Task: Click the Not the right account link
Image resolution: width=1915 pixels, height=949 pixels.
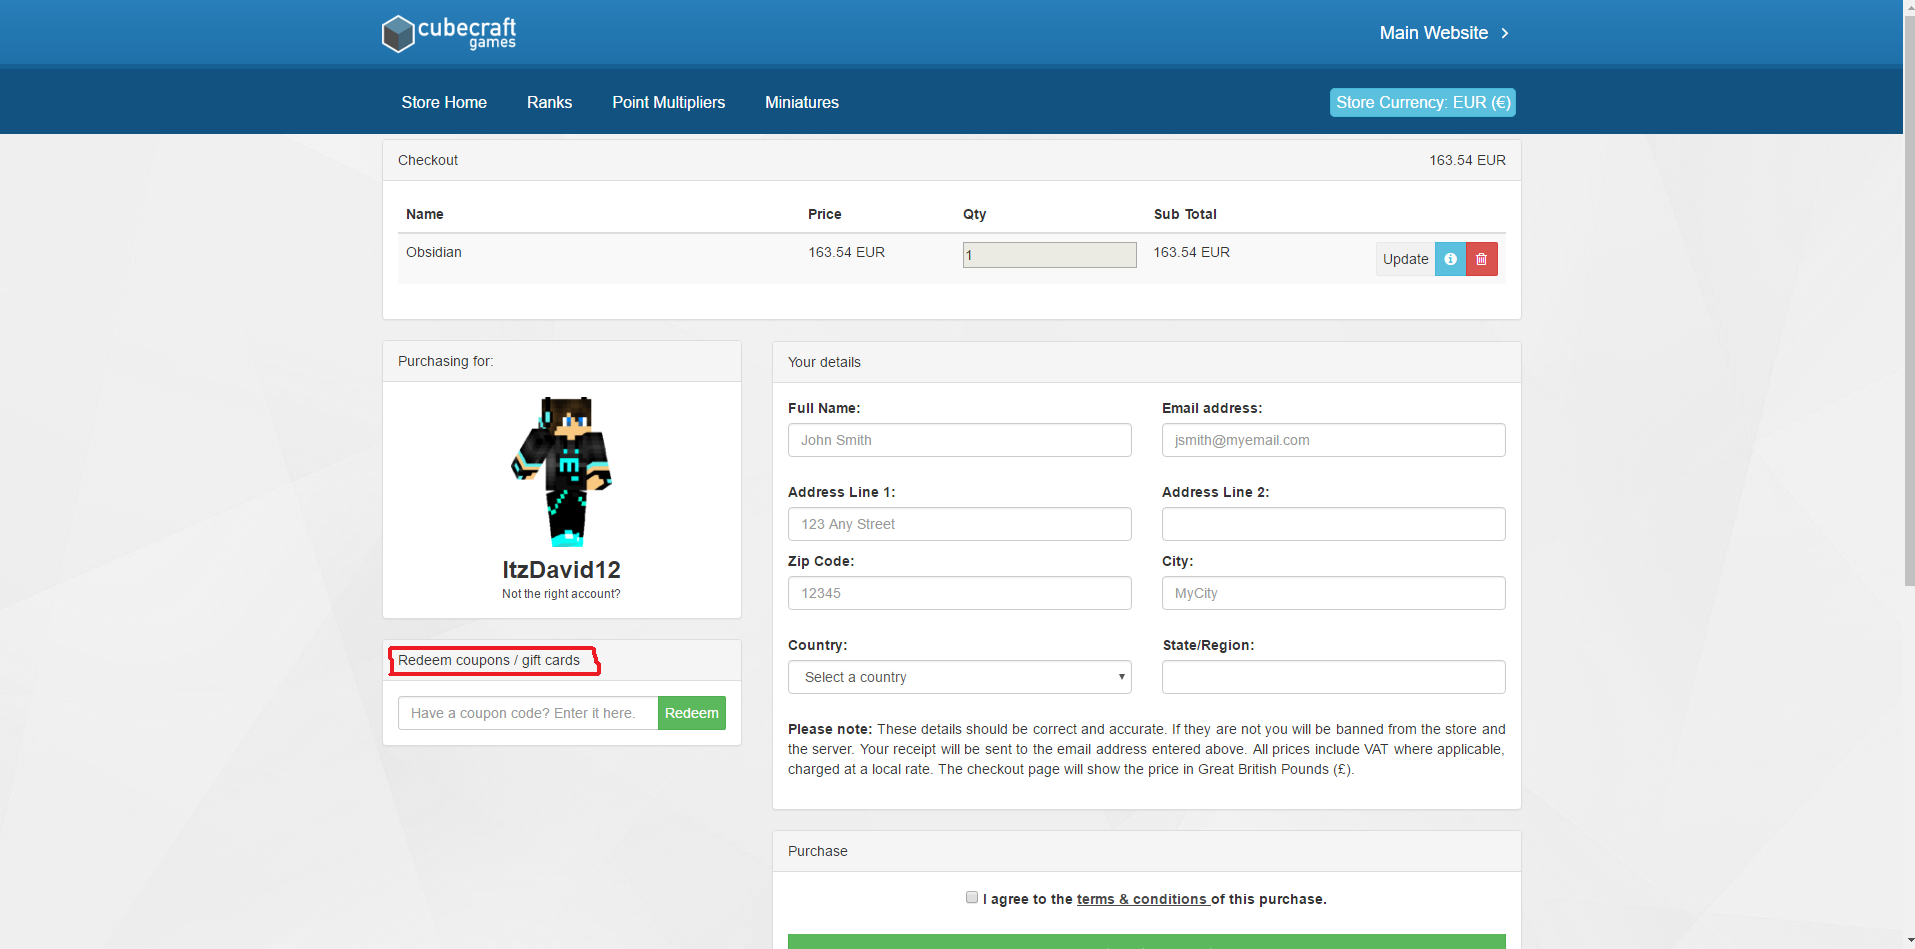Action: [x=561, y=594]
